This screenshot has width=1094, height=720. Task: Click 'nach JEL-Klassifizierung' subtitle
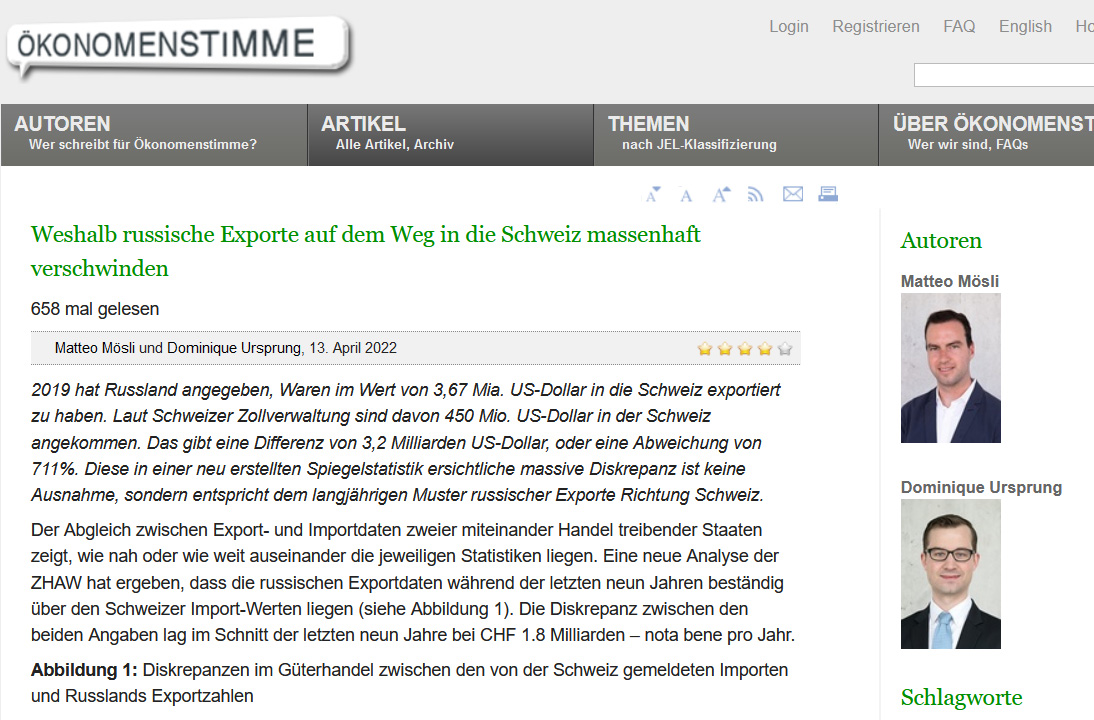pos(699,144)
